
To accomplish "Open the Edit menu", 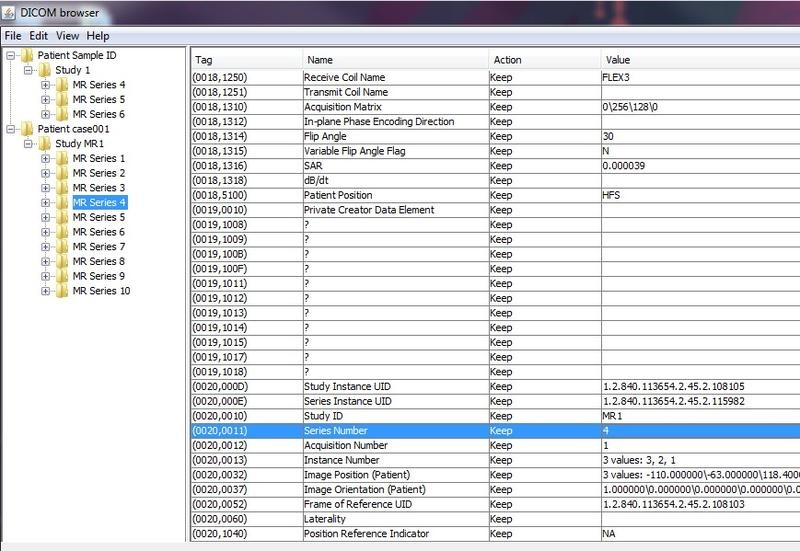I will coord(38,36).
